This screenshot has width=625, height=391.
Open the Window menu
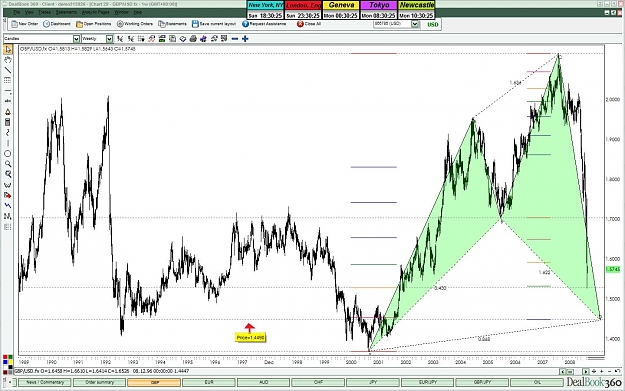[122, 12]
